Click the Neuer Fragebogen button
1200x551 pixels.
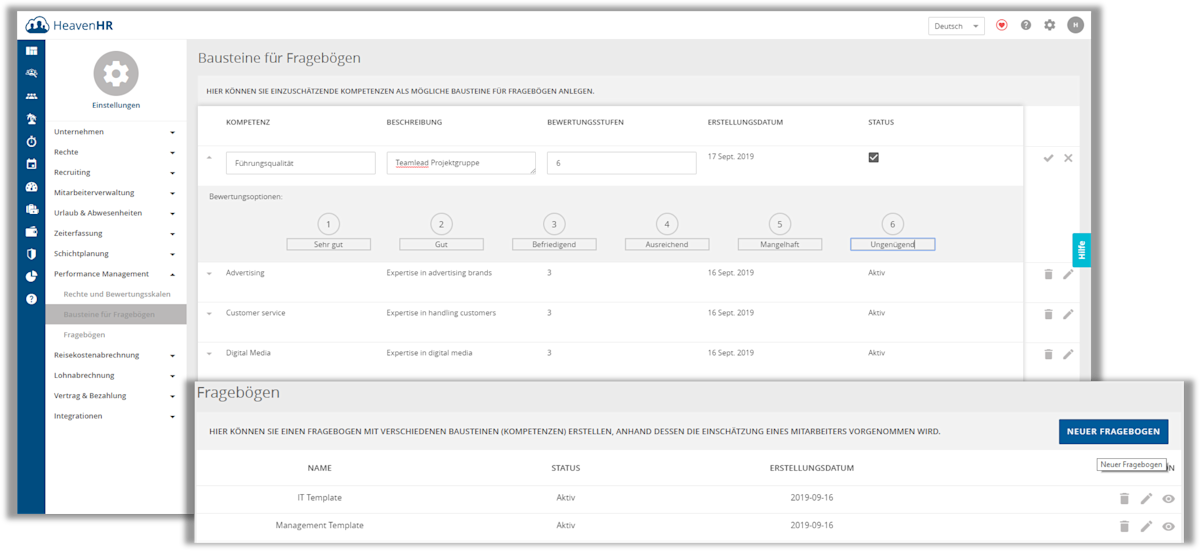tap(1113, 432)
